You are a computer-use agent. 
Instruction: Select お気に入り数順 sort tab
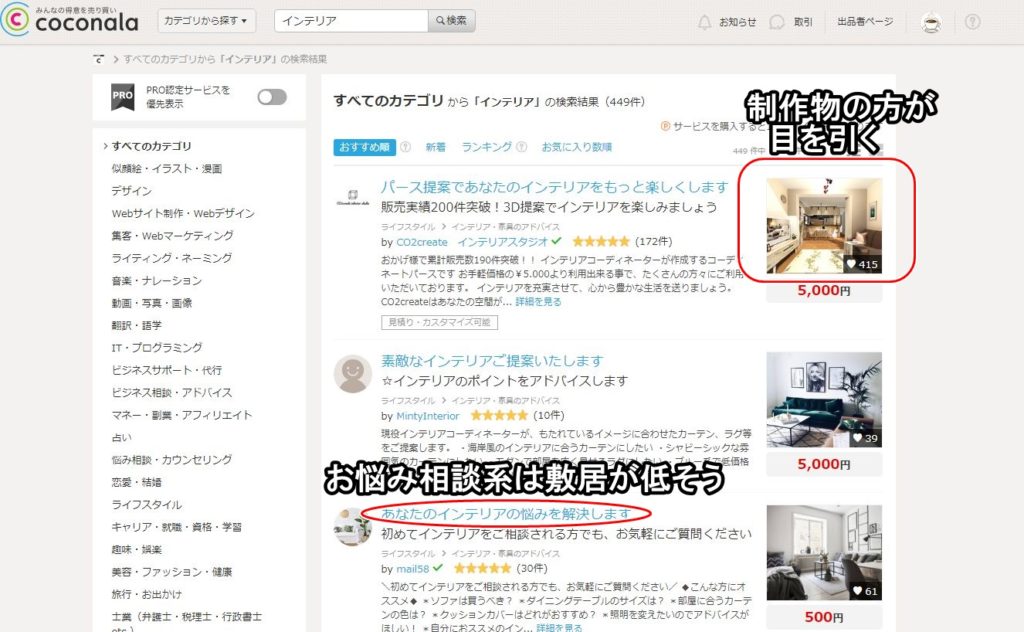tap(577, 147)
